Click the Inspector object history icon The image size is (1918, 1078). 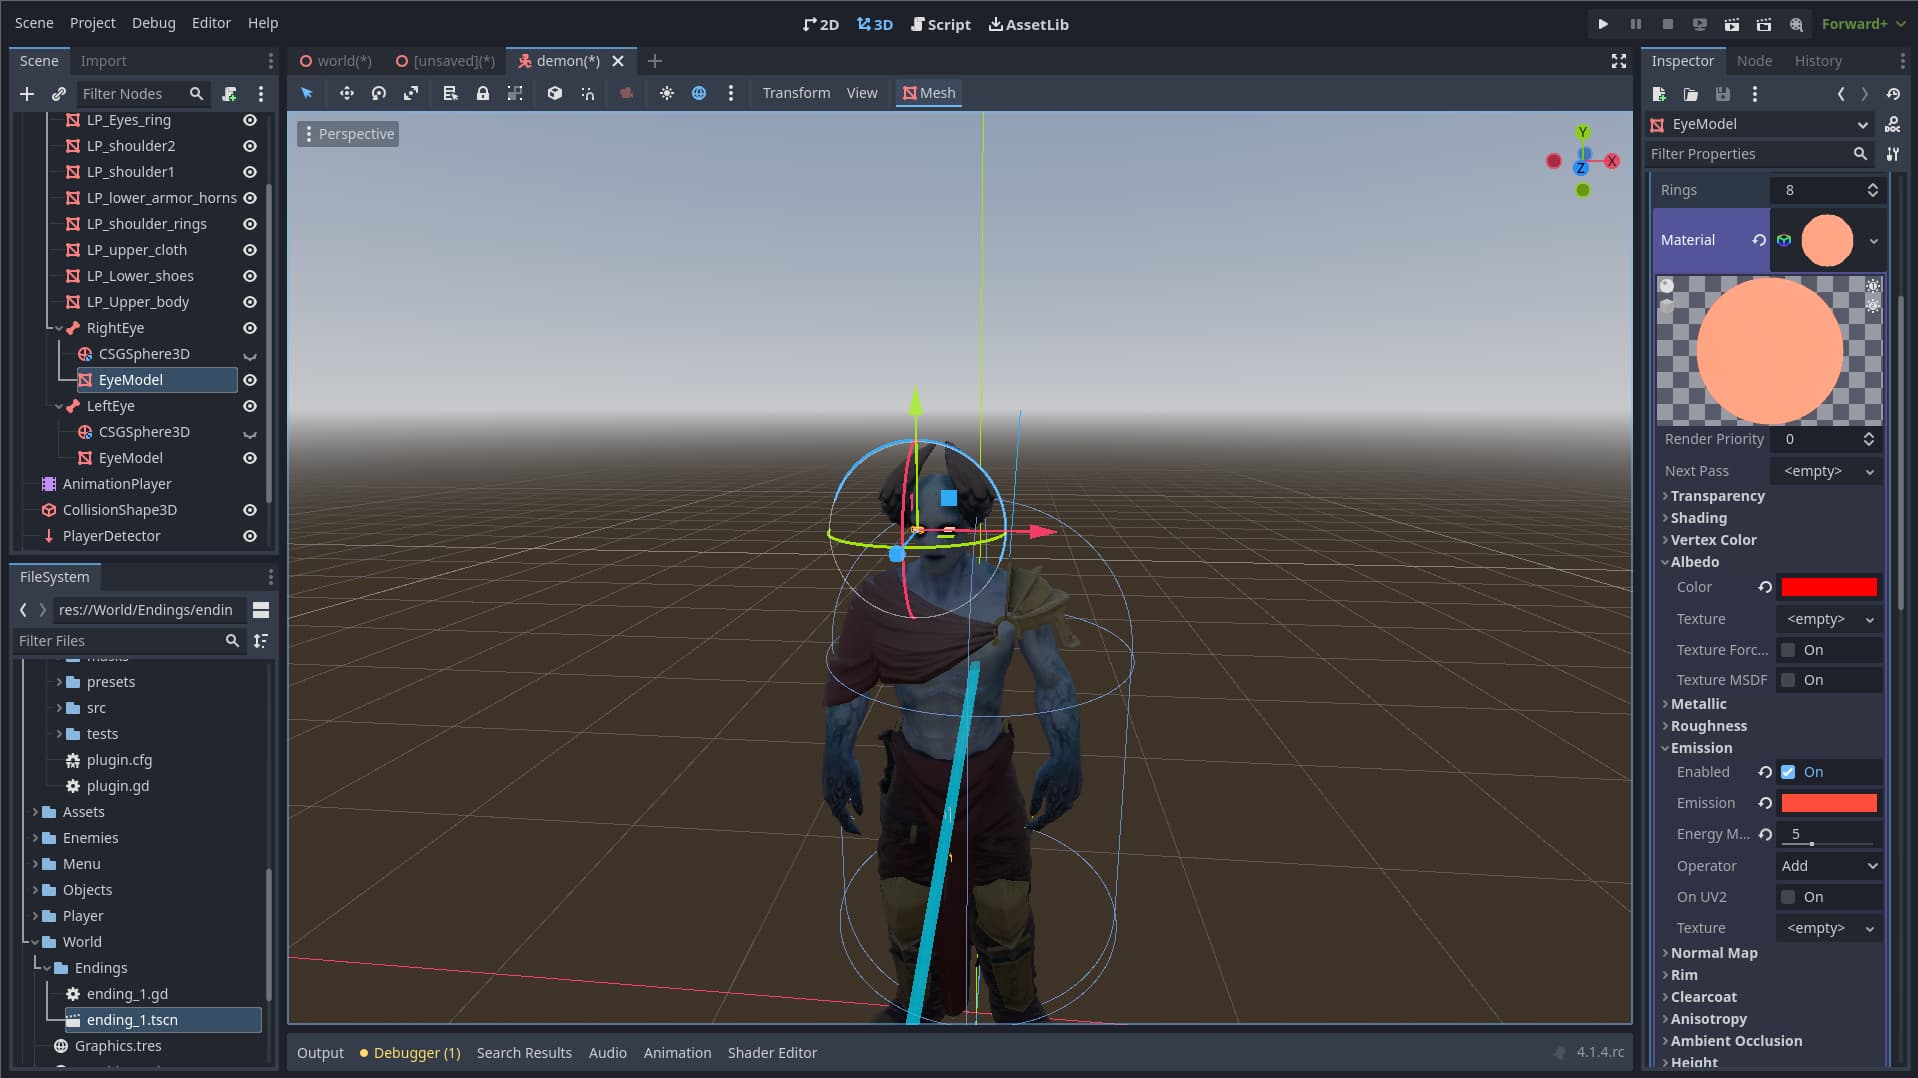(x=1893, y=94)
